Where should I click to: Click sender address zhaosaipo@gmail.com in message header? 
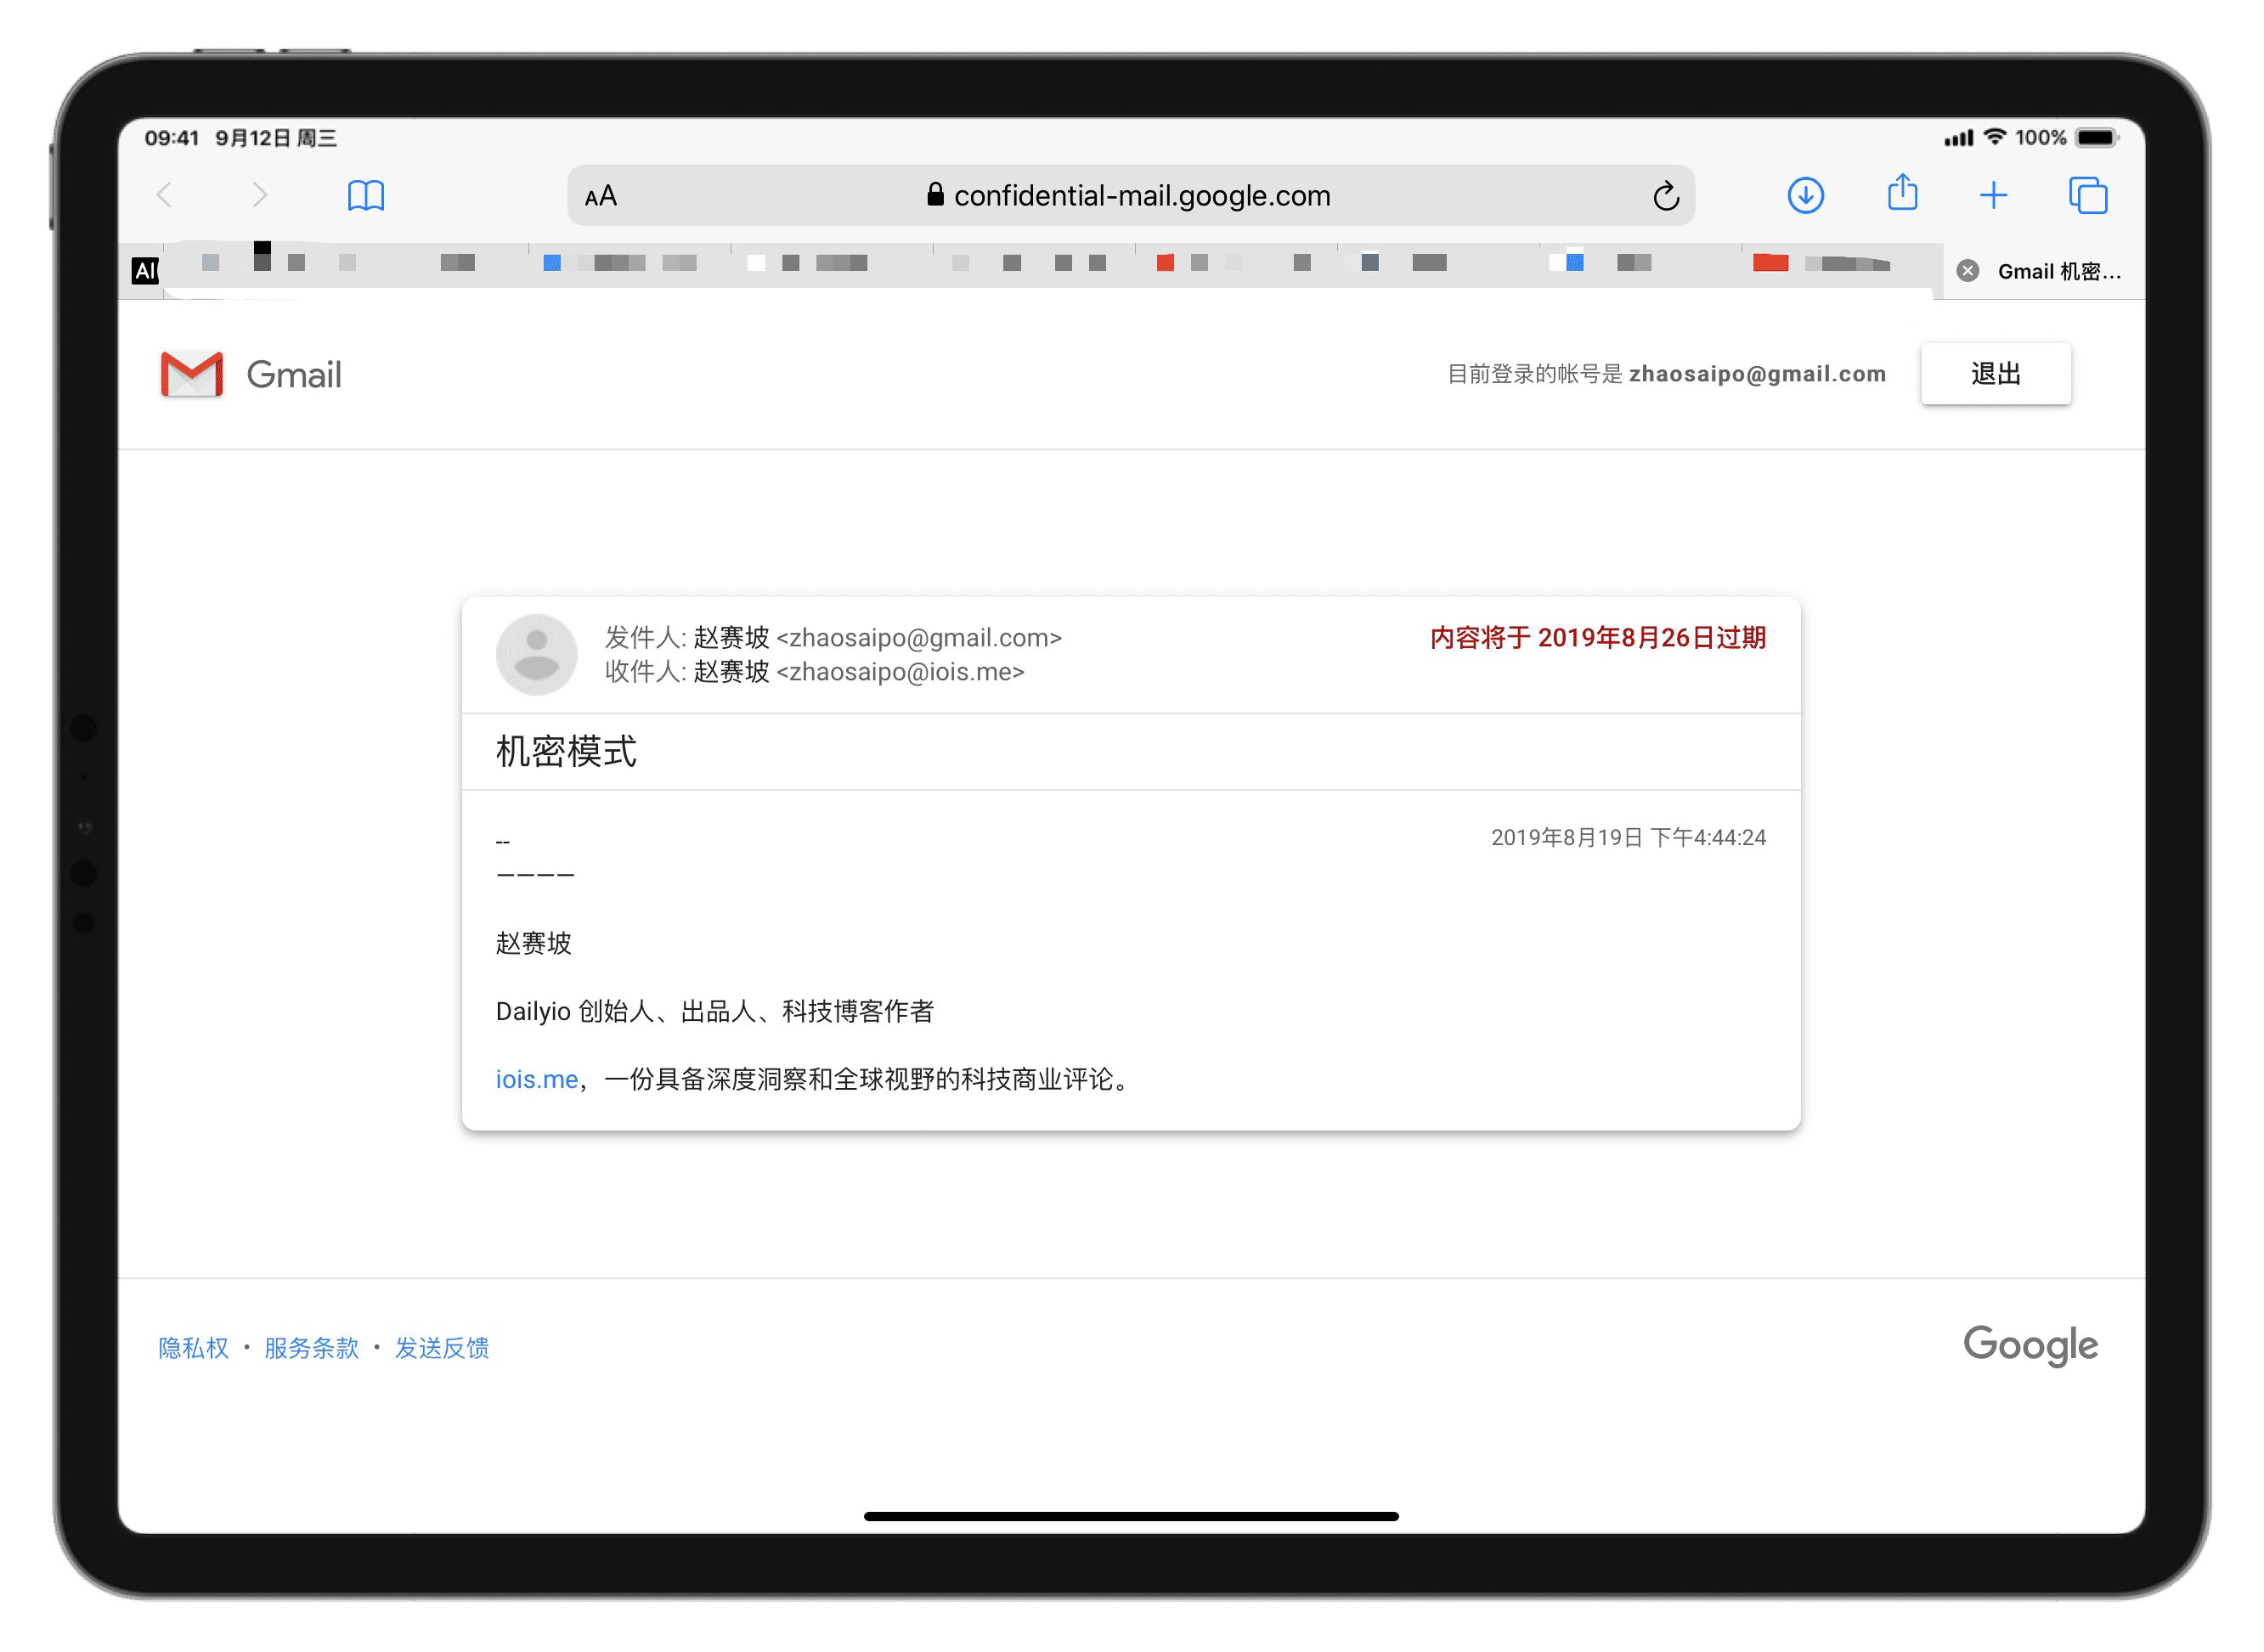tap(919, 638)
